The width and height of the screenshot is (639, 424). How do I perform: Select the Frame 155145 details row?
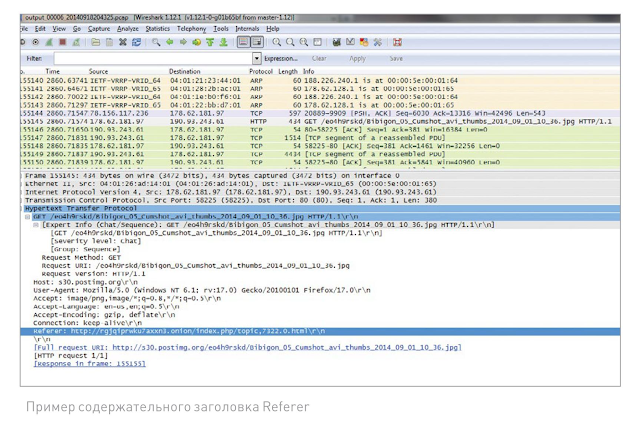click(x=320, y=176)
